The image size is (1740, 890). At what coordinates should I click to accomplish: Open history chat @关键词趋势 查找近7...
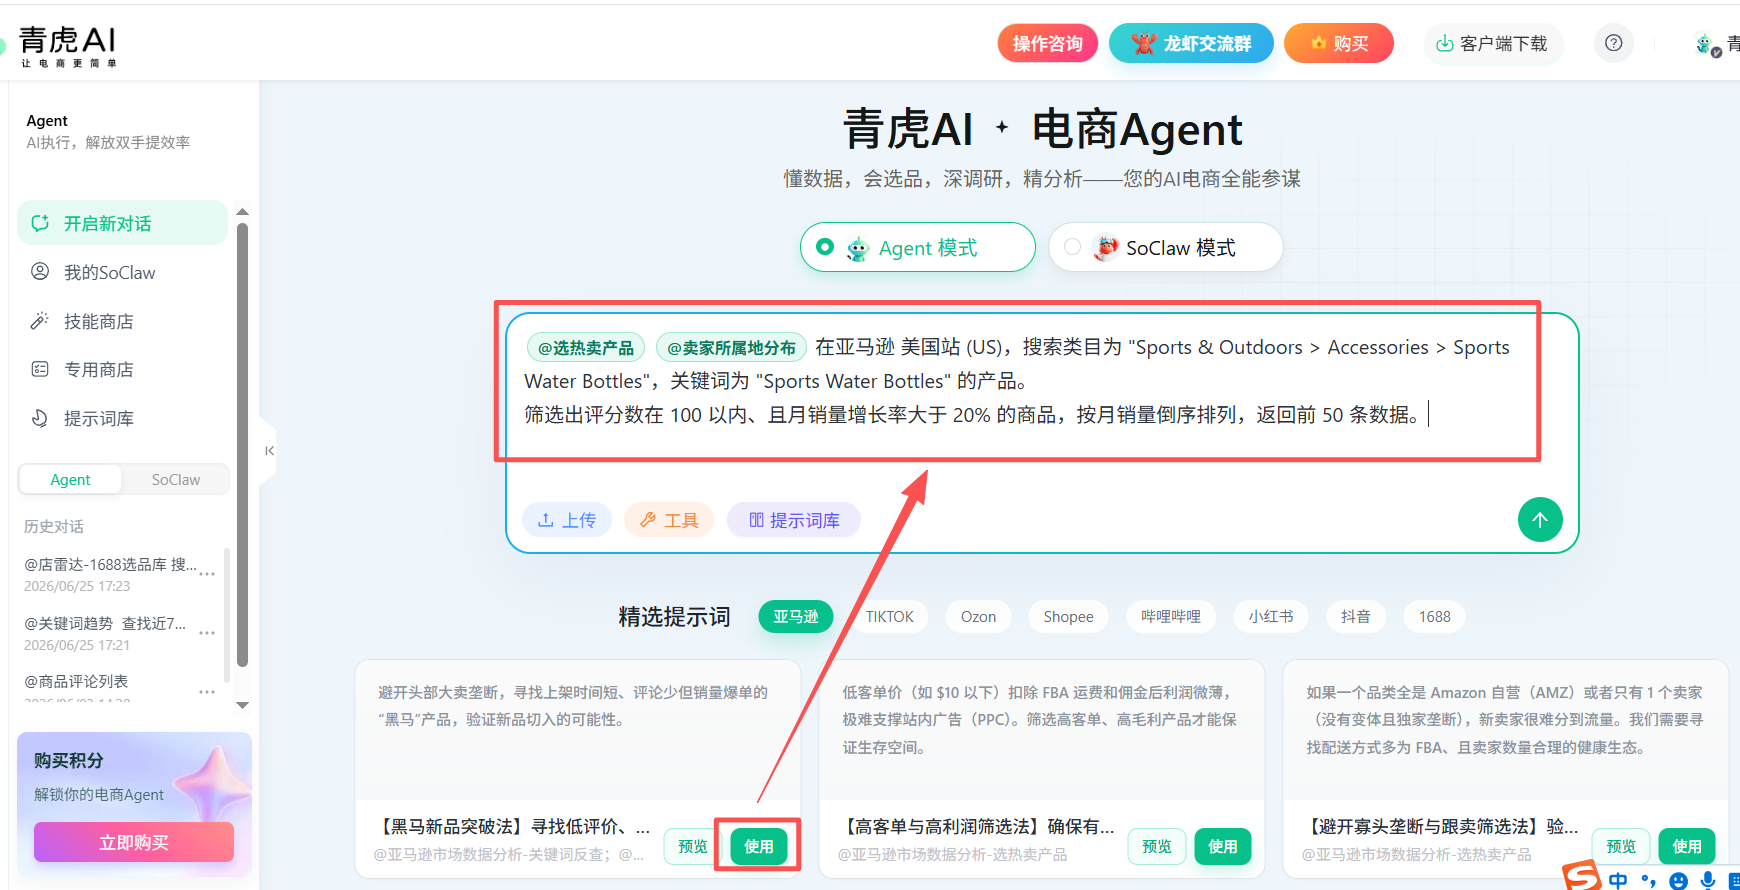(x=105, y=623)
